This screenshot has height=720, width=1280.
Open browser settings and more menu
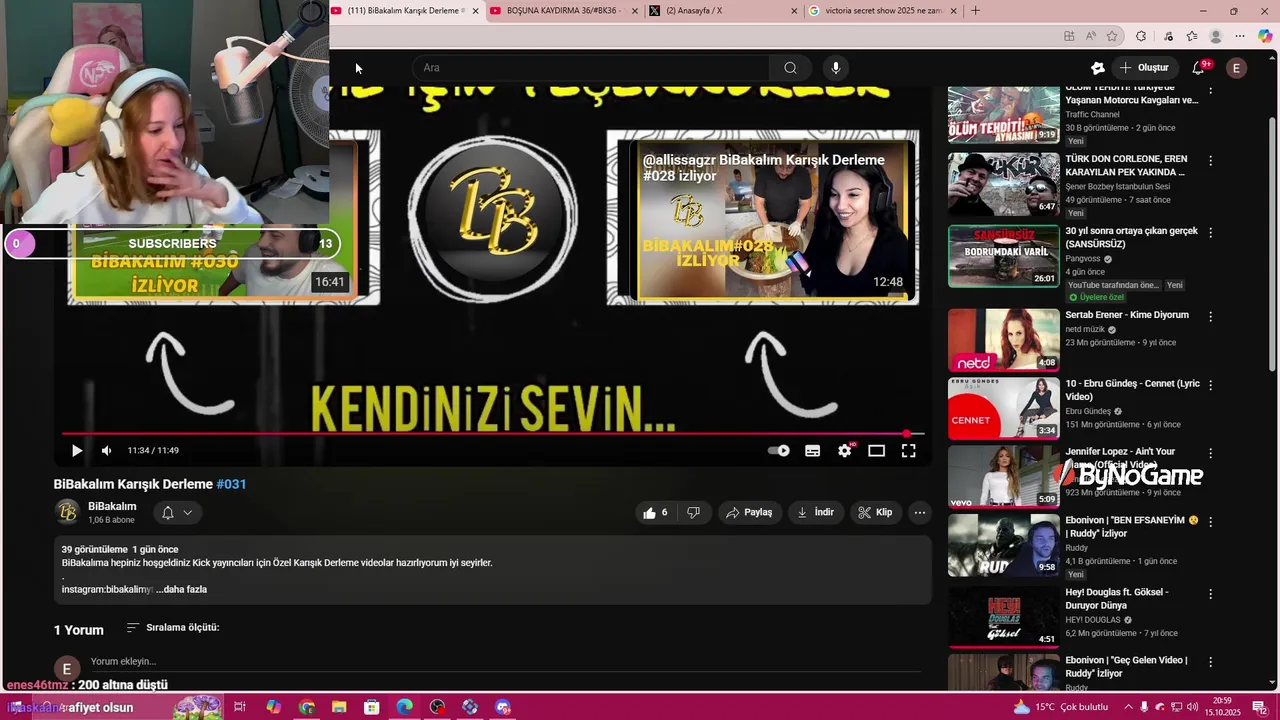(1240, 36)
